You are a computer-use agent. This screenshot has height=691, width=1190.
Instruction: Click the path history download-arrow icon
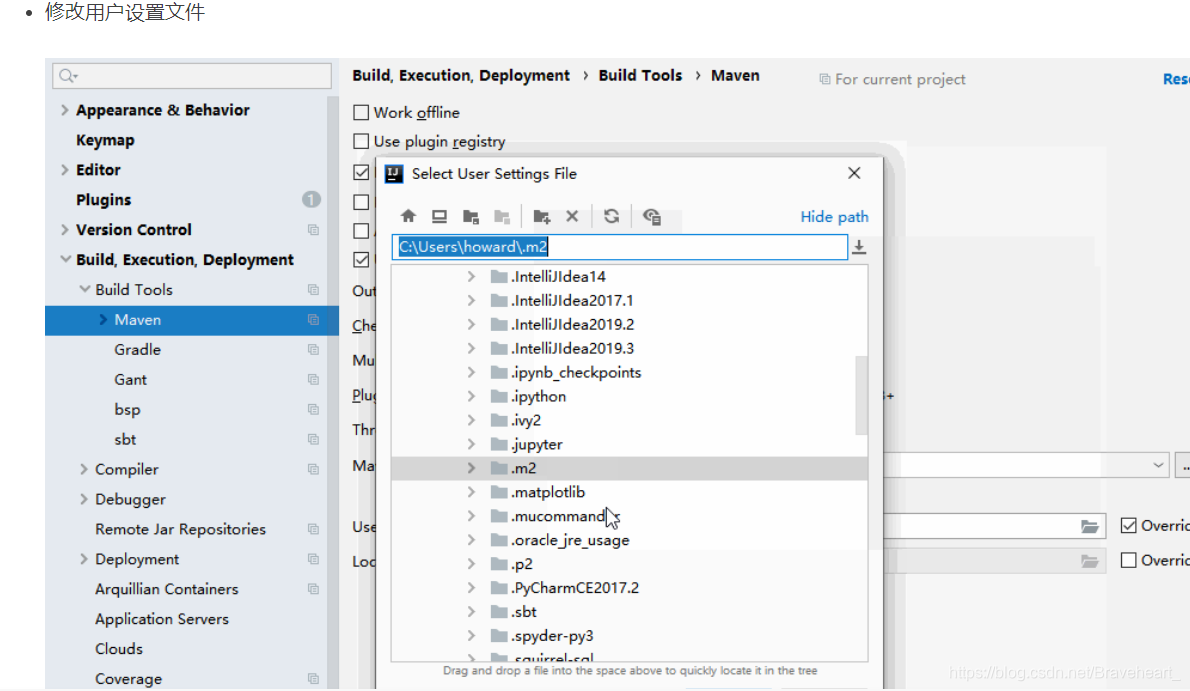(x=859, y=248)
